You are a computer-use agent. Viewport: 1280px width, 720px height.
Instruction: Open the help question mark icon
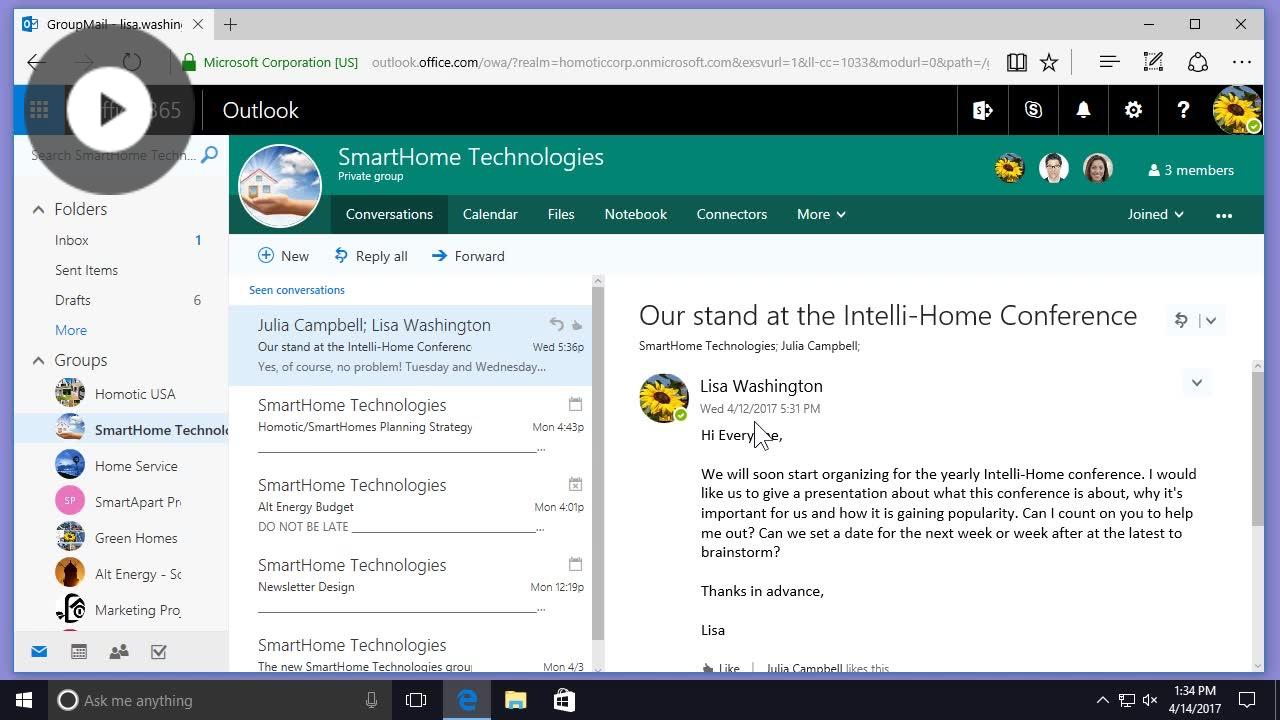[1183, 110]
